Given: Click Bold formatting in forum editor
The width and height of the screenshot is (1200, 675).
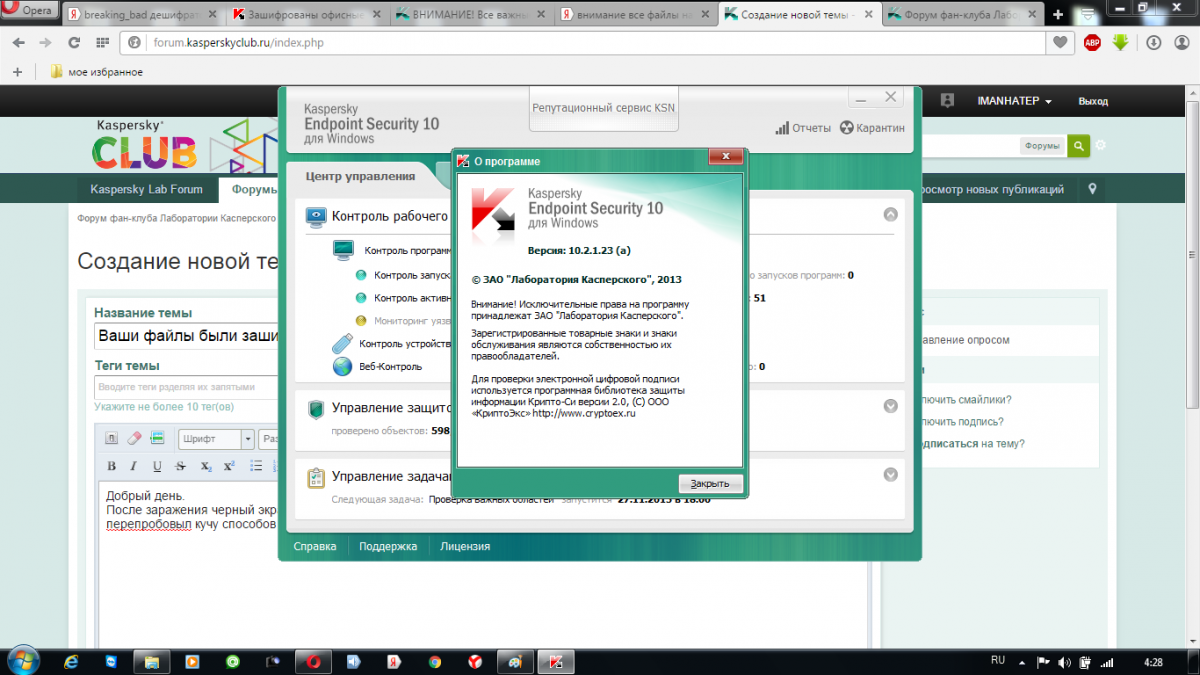Looking at the screenshot, I should click(111, 466).
